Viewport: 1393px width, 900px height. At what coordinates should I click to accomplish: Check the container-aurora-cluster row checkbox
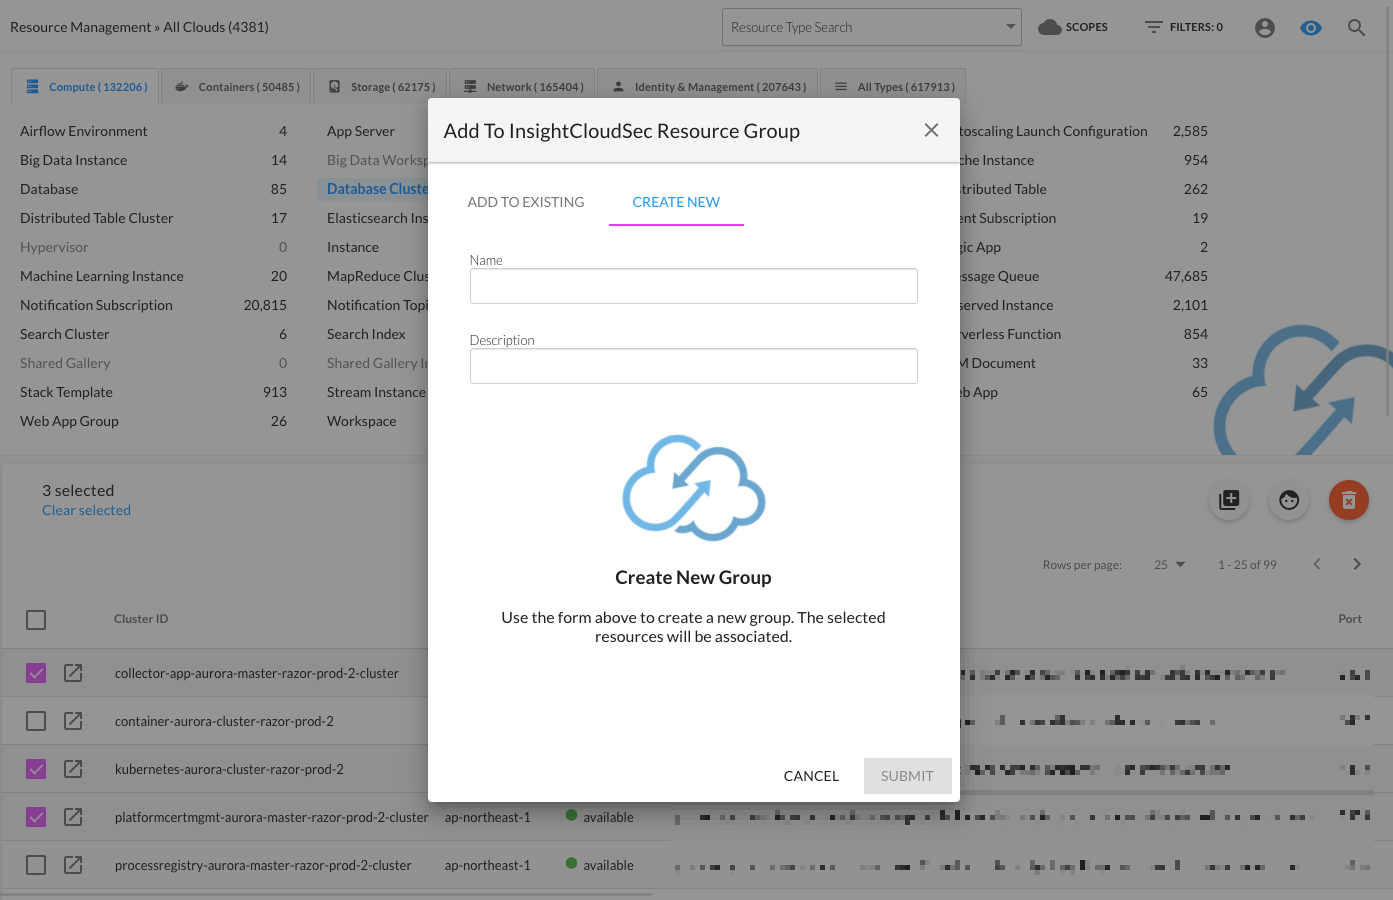(x=36, y=721)
